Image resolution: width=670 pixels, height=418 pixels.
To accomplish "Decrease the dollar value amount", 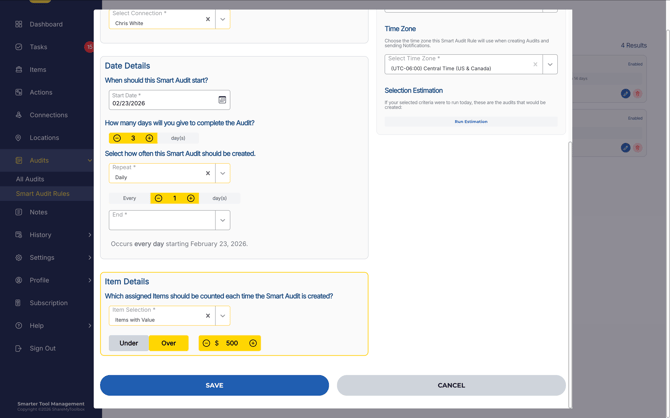I will click(x=206, y=343).
